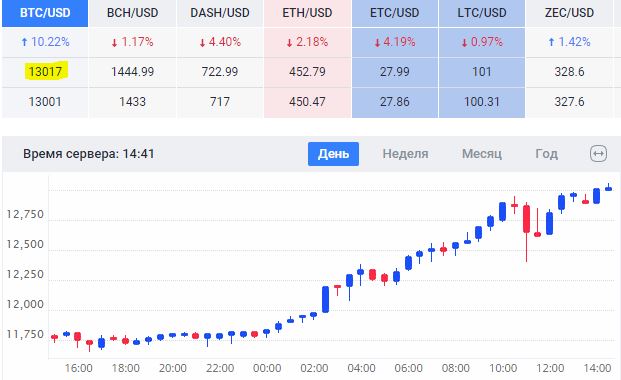Click the BCH price 1444.99
Viewport: 621px width, 380px height.
132,72
